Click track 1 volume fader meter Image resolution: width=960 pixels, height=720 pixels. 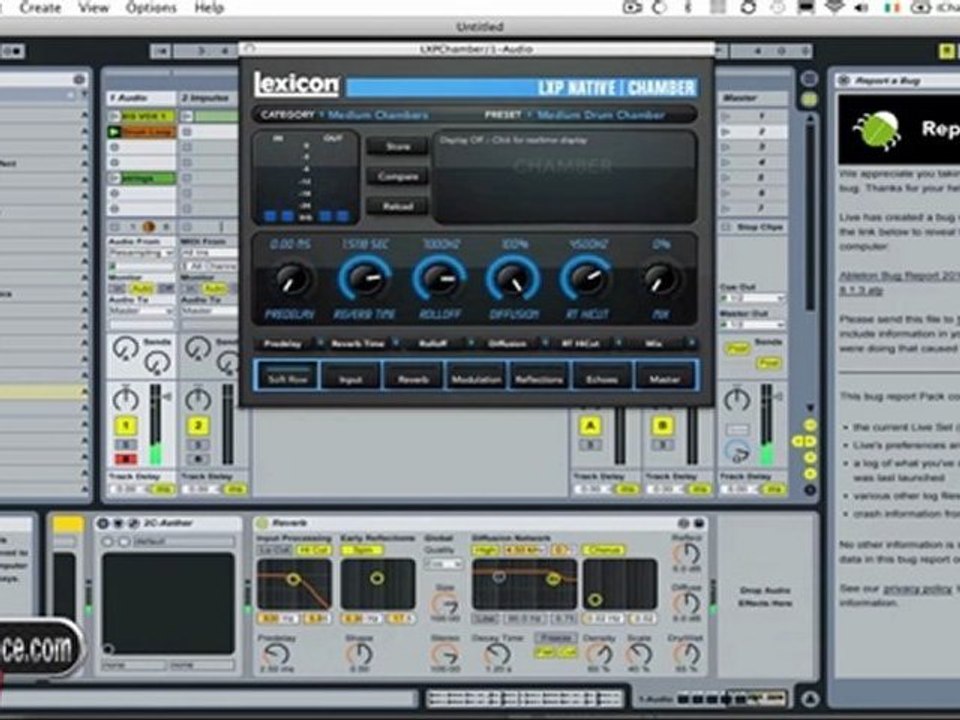tap(156, 424)
